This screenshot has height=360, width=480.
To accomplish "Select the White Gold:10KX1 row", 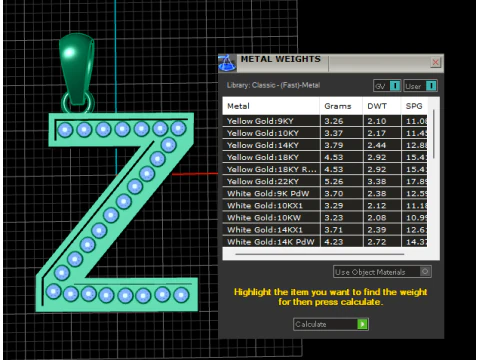I will pyautogui.click(x=325, y=205).
